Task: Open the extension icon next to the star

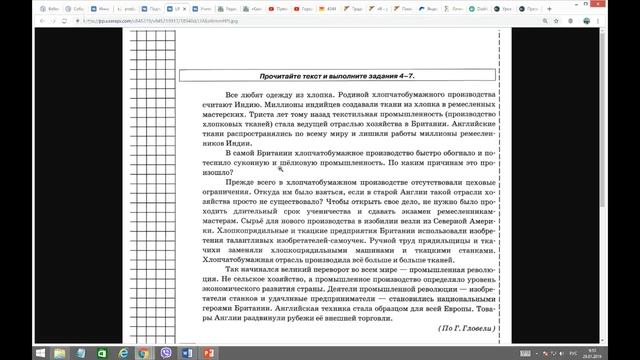Action: tap(571, 21)
